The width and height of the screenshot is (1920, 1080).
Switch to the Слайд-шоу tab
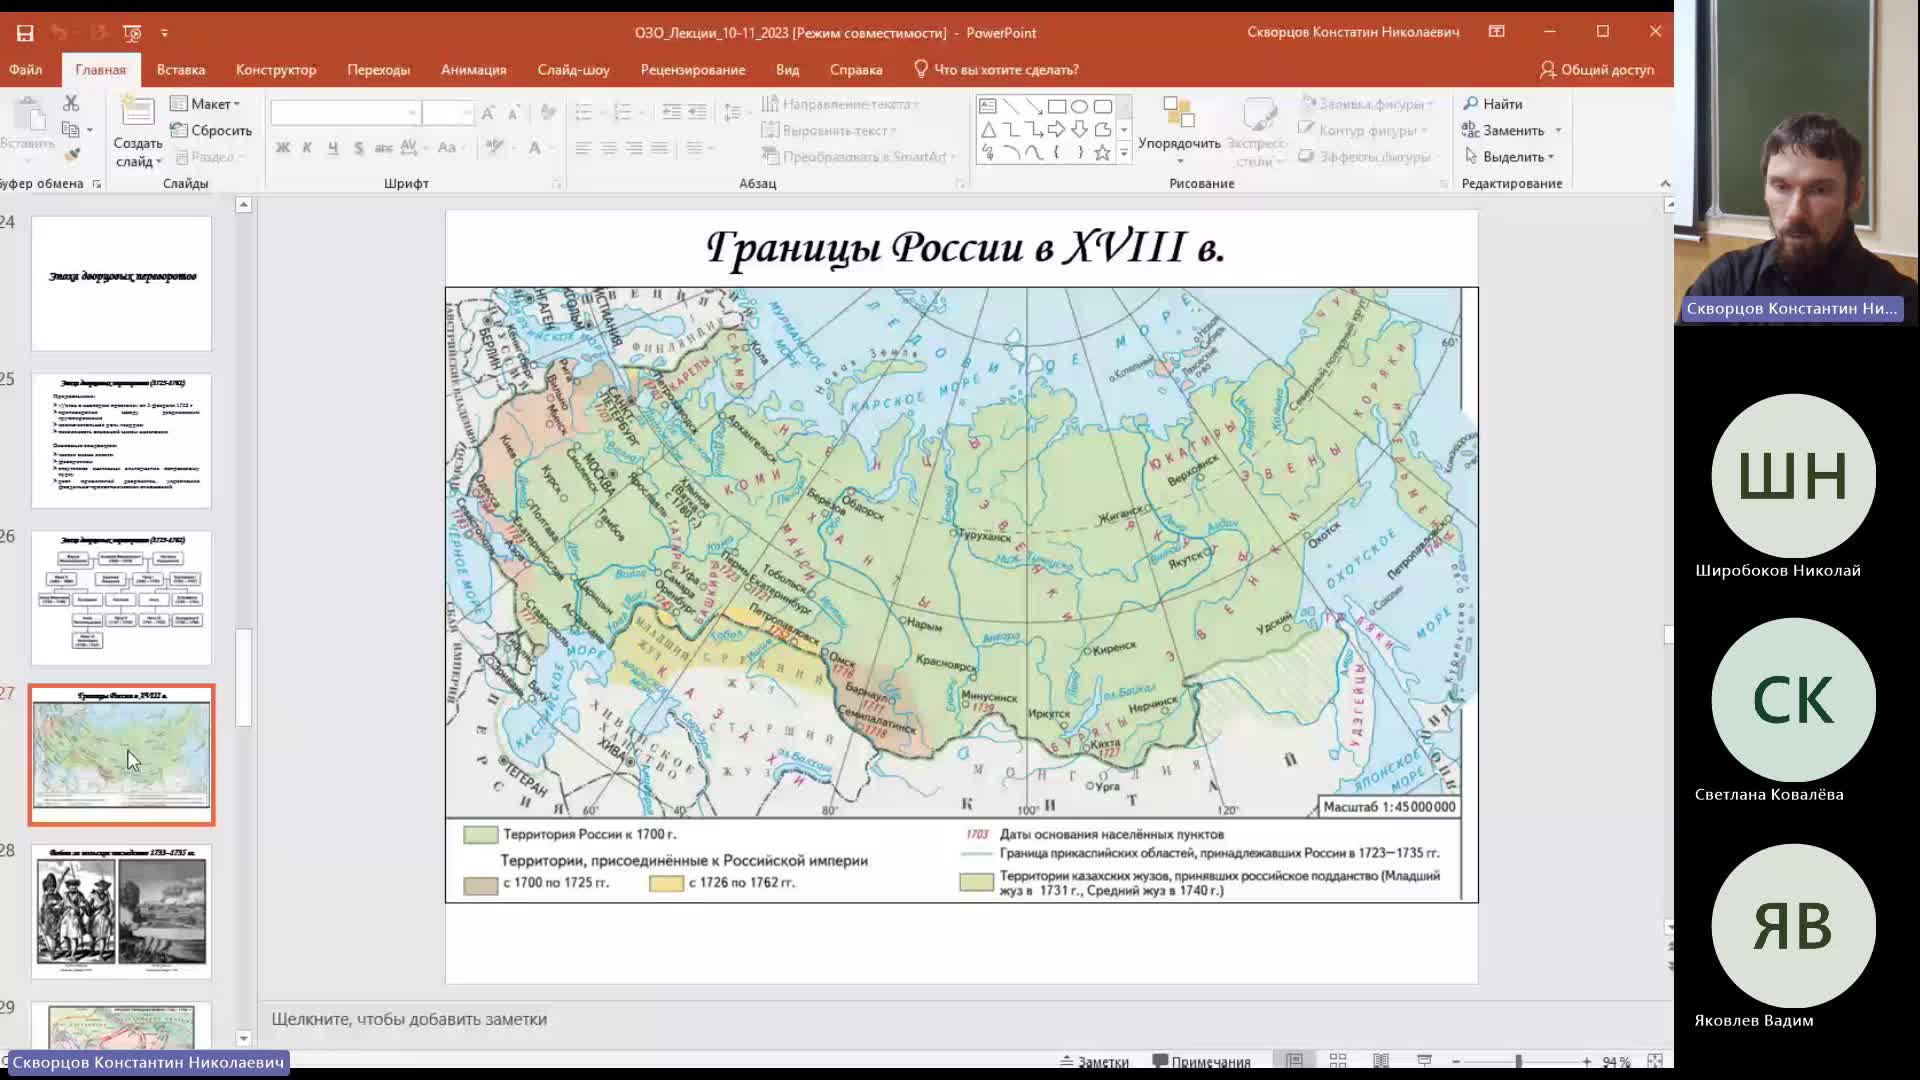[x=573, y=70]
